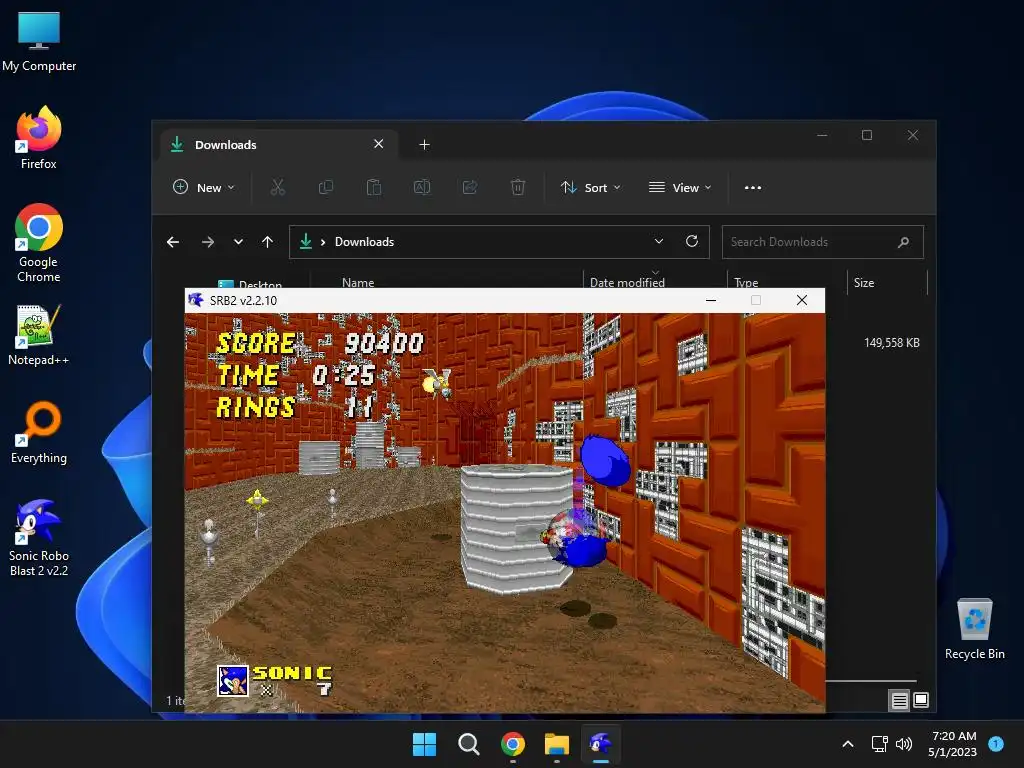Select the Downloads tab in Explorer

(278, 144)
